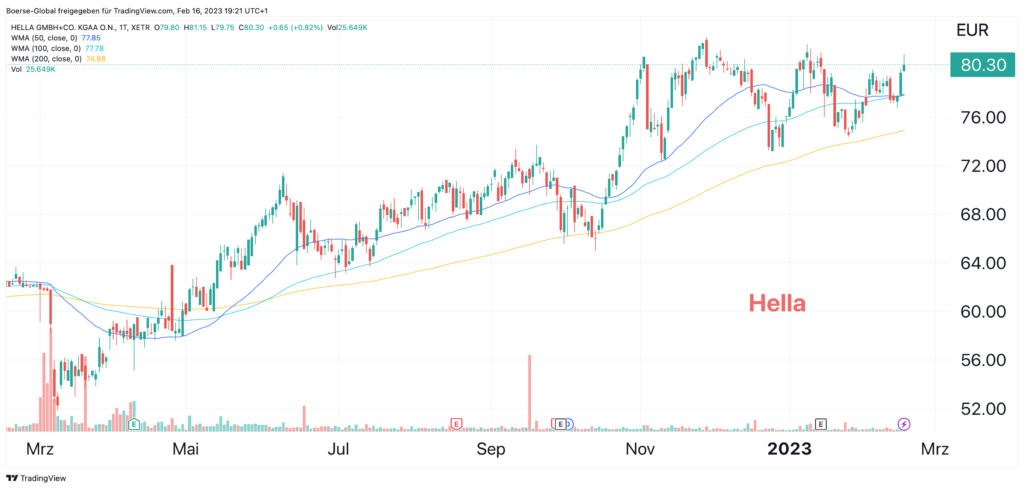Image resolution: width=1024 pixels, height=489 pixels.
Task: Click the tallest red volume bar near October
Action: coord(529,392)
